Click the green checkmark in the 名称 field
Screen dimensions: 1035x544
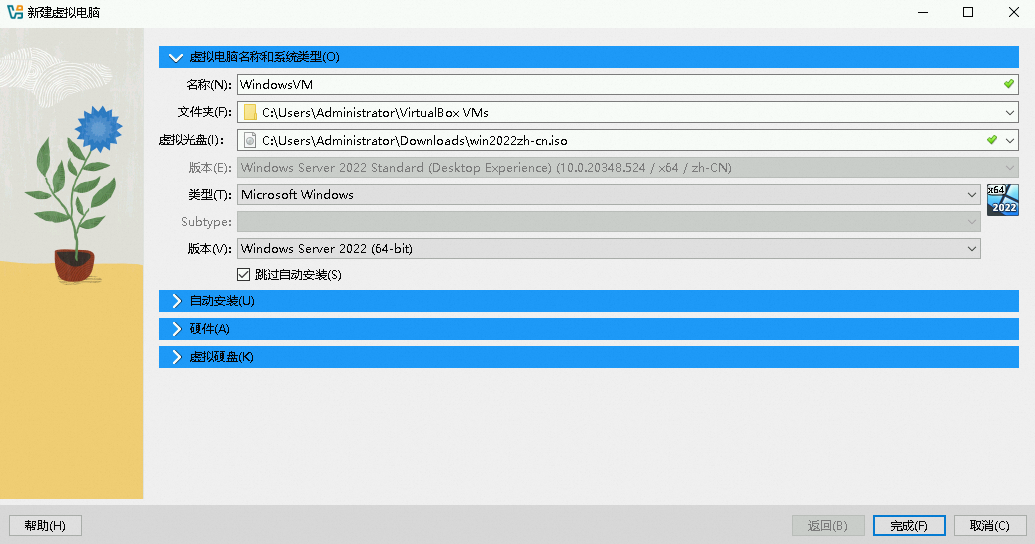point(1009,84)
